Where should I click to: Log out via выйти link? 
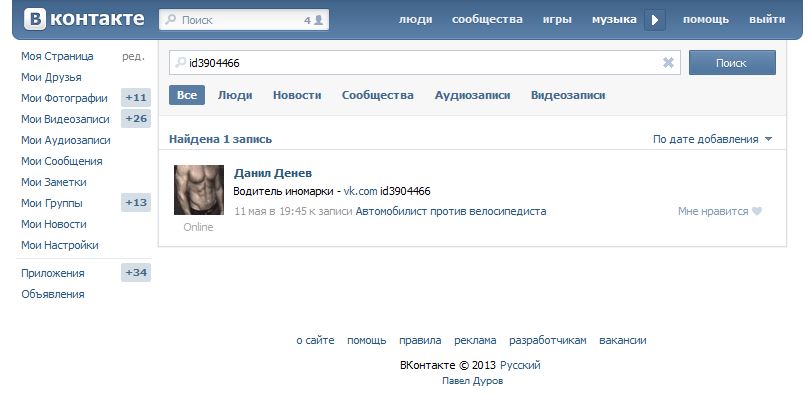pos(767,20)
